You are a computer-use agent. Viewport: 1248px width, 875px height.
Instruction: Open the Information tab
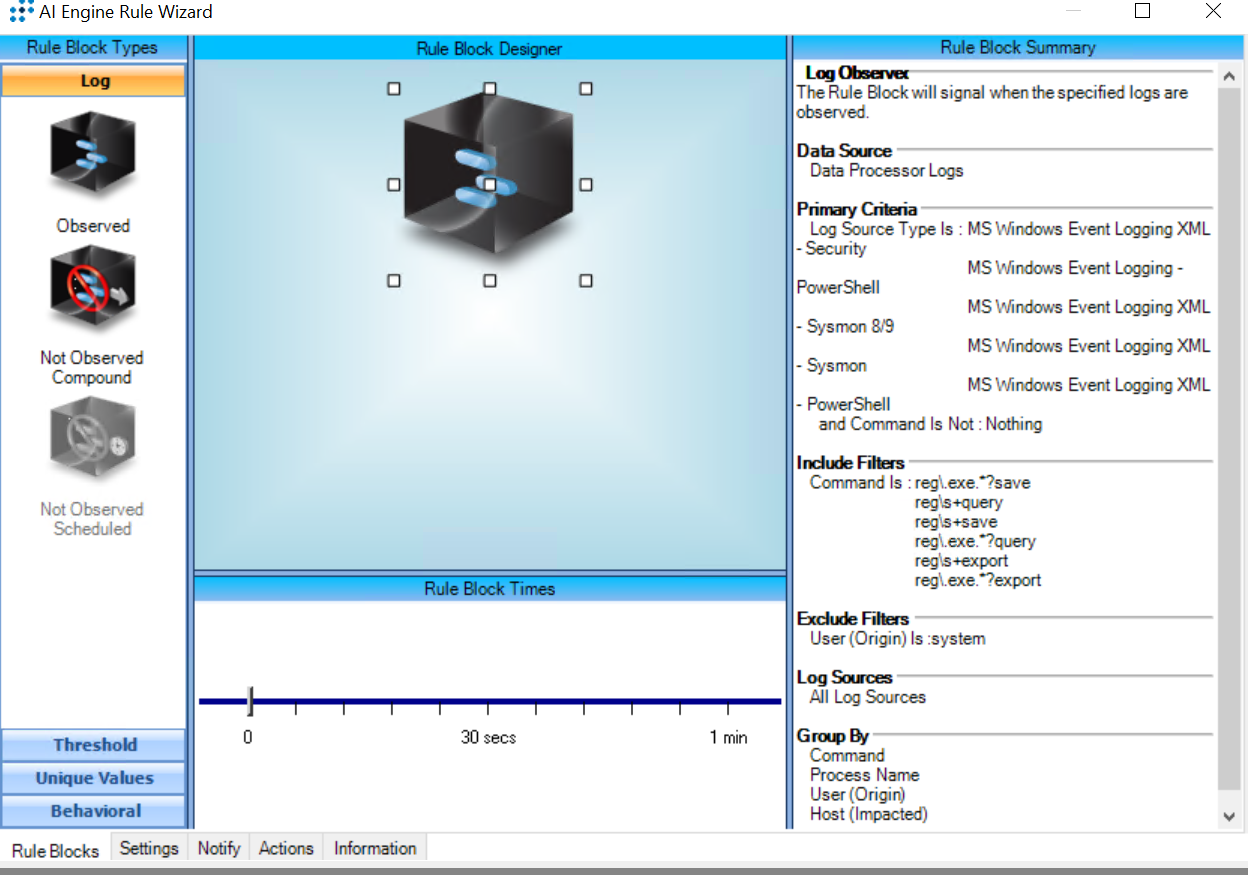coord(375,848)
